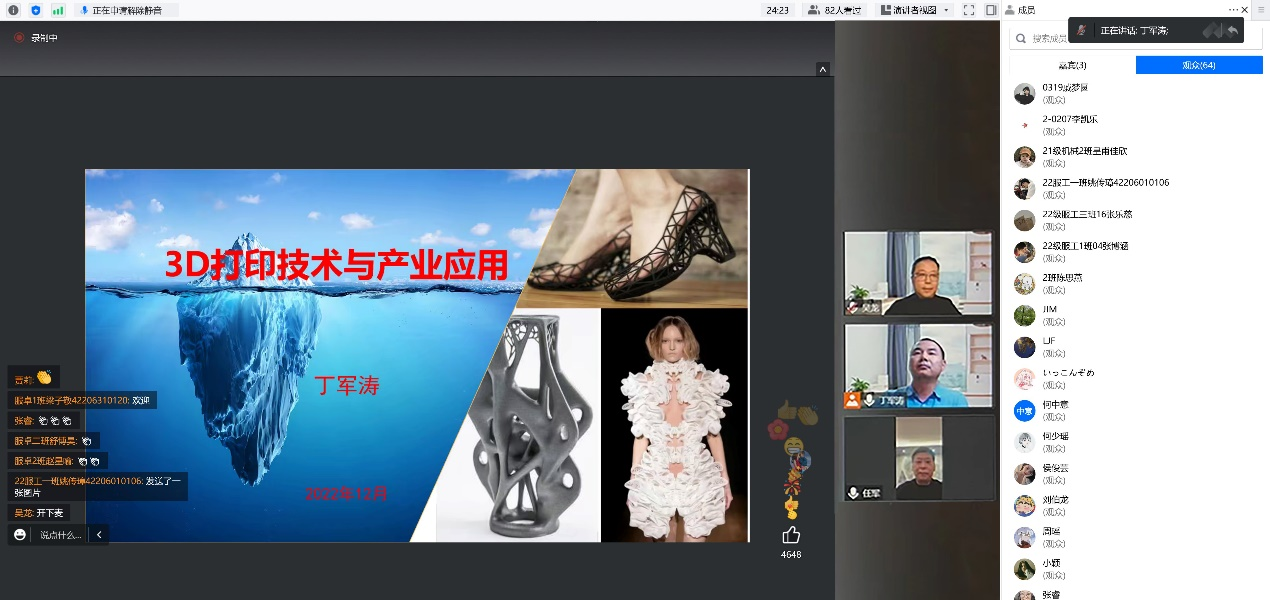Click the thumbs-up like button
Image resolution: width=1270 pixels, height=600 pixels.
(x=791, y=535)
